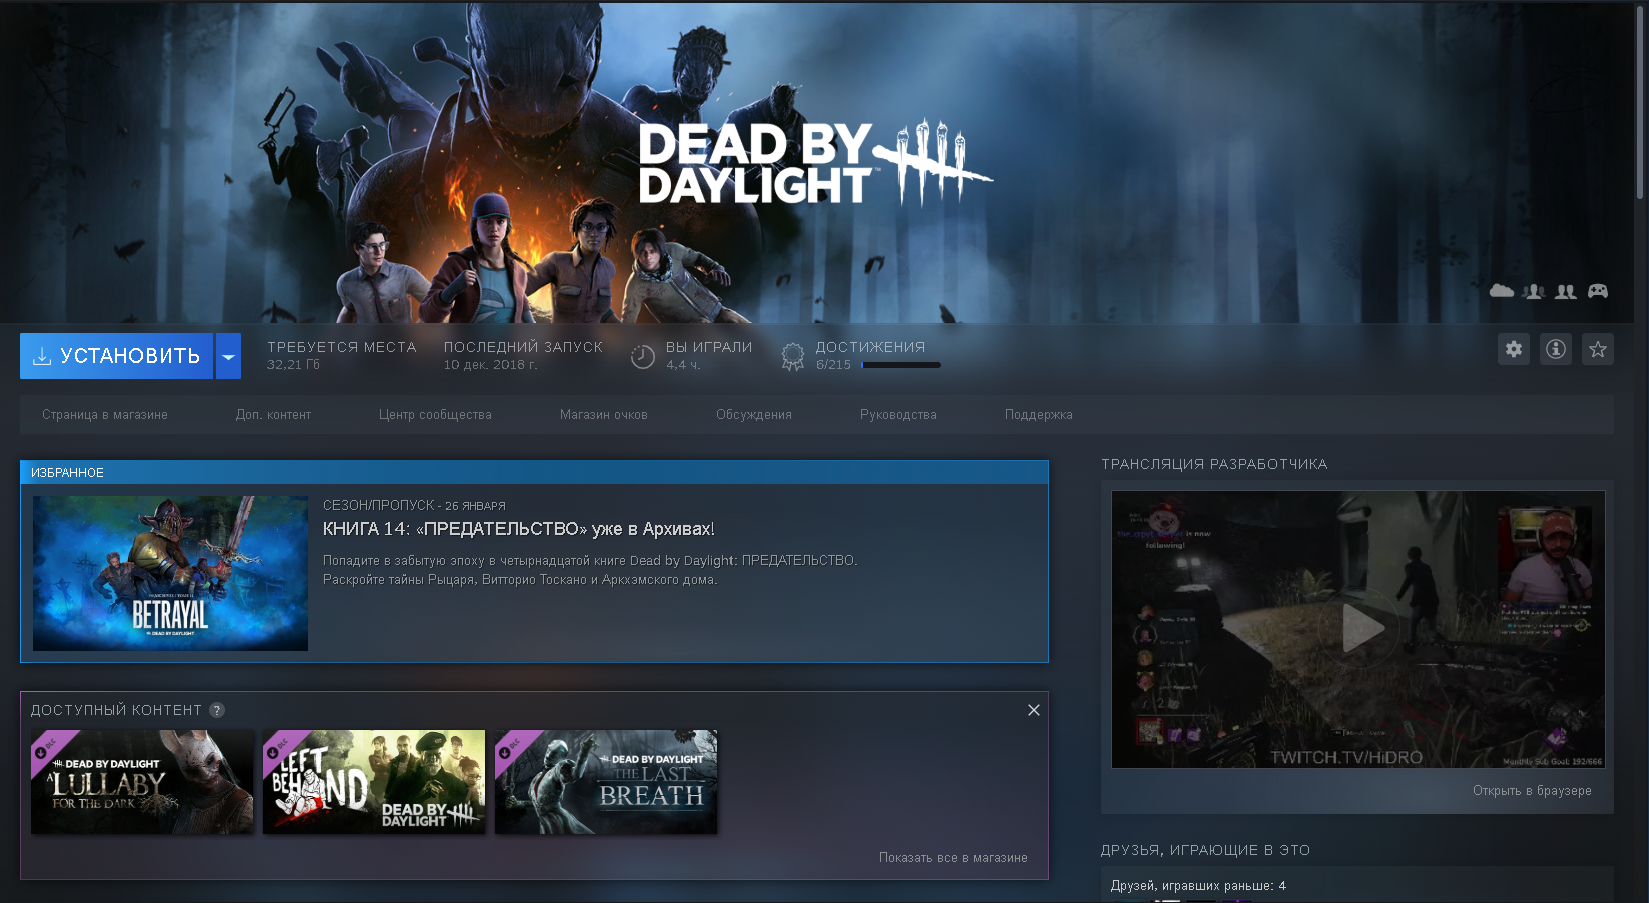Click the Друзья, играющие в это heading
This screenshot has height=903, width=1649.
click(x=1205, y=850)
